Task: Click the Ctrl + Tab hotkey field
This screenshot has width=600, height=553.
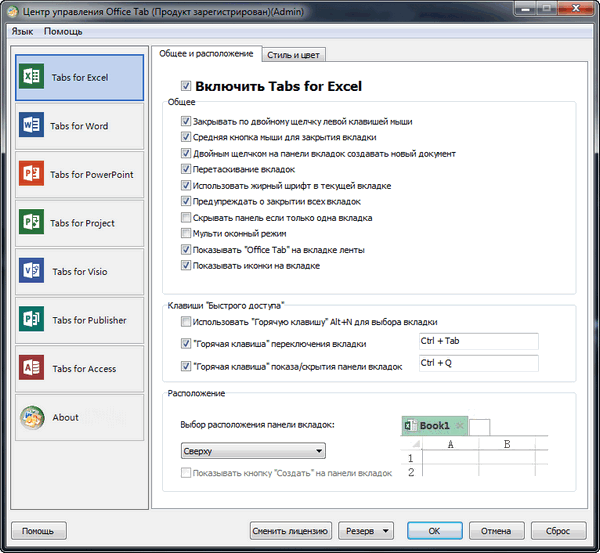Action: (478, 341)
